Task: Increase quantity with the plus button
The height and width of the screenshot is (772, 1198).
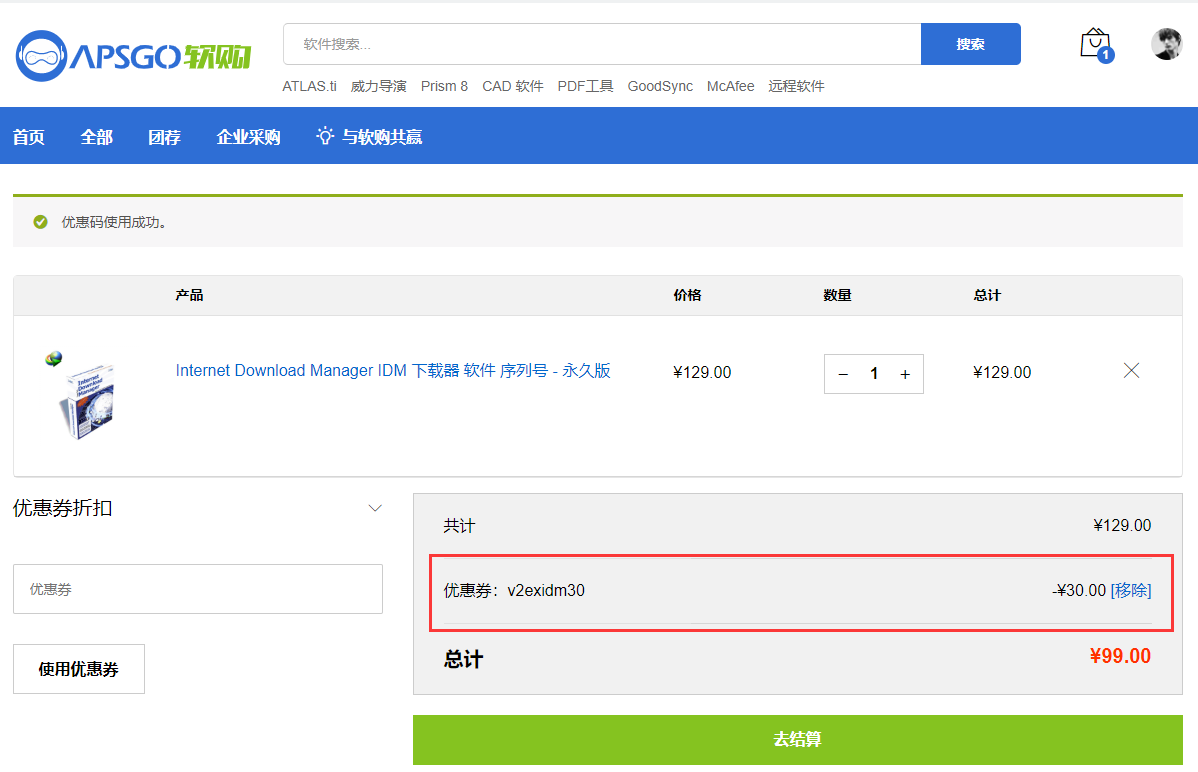Action: [905, 374]
